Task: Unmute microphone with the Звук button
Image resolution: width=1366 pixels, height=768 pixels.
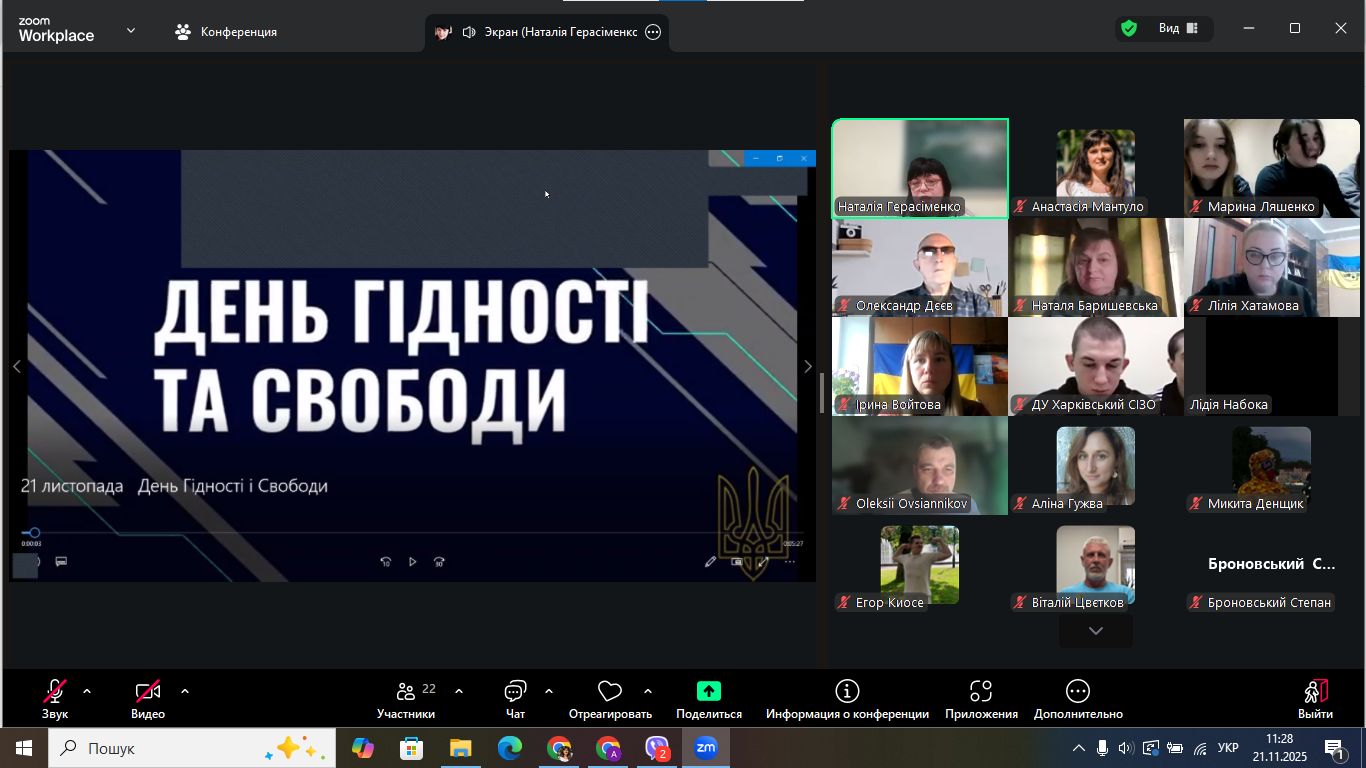Action: tap(55, 698)
